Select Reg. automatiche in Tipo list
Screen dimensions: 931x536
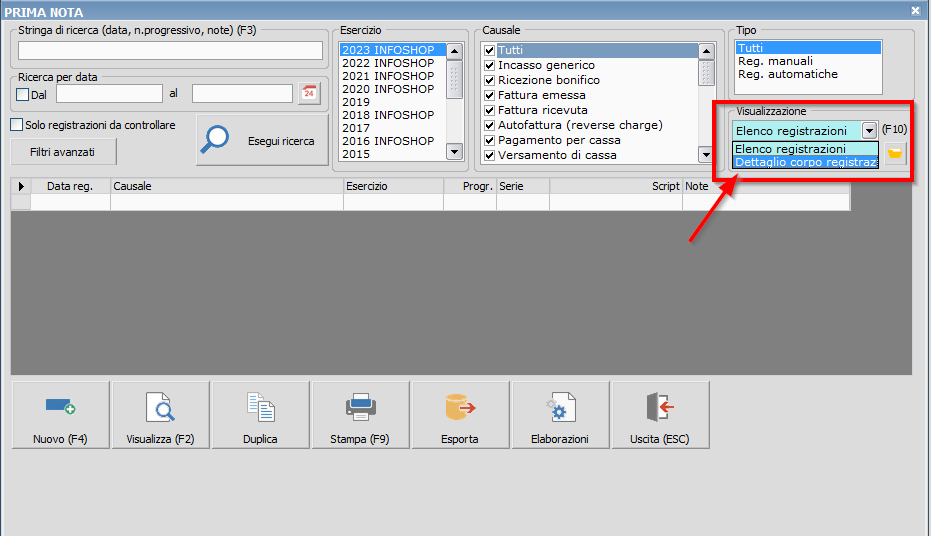click(x=808, y=74)
